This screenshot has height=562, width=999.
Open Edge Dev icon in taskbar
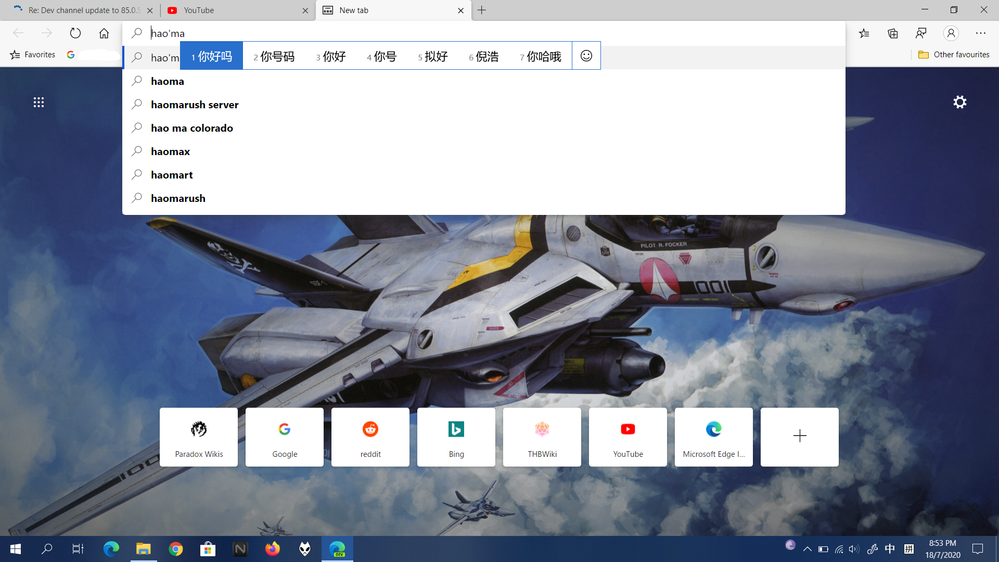[x=337, y=549]
